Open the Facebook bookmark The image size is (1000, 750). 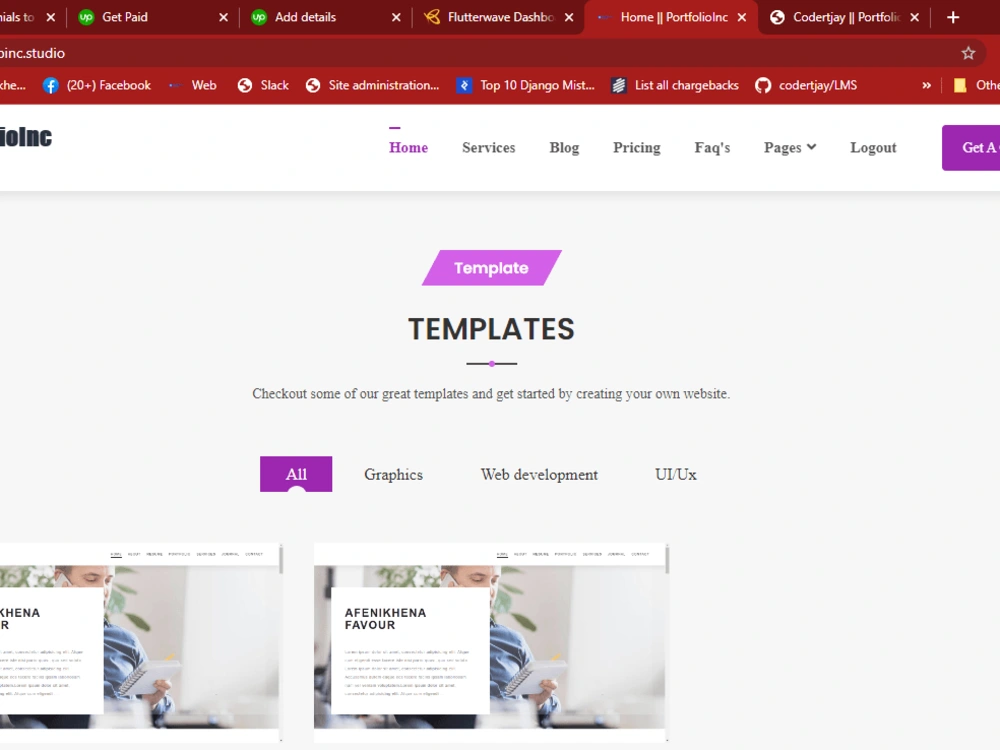tap(97, 85)
